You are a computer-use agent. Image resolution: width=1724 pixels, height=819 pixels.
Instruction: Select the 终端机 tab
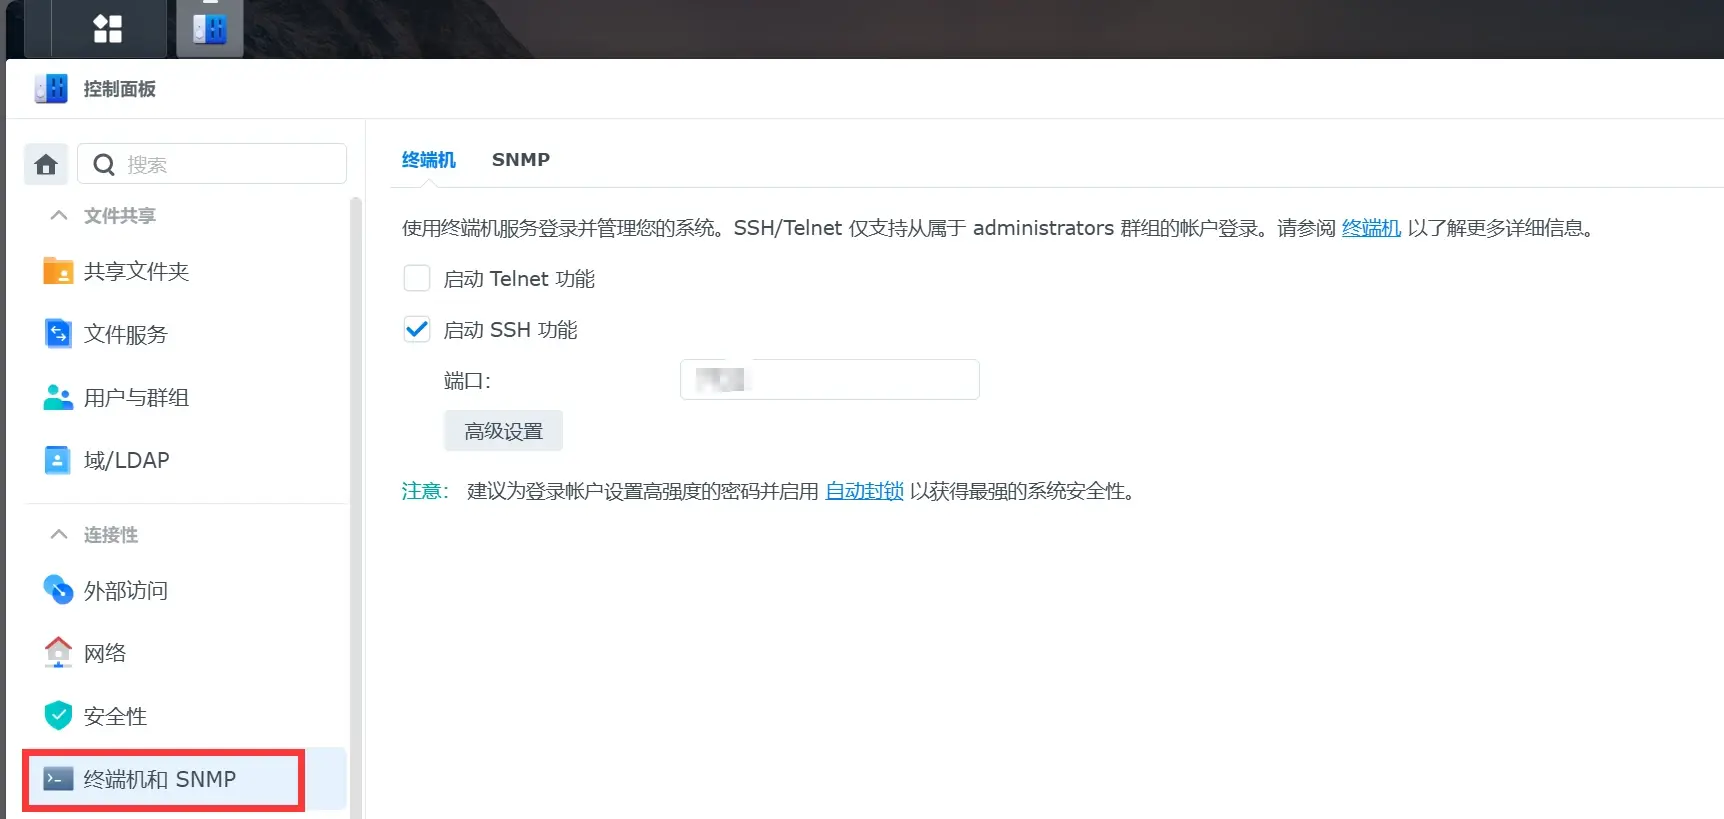429,160
